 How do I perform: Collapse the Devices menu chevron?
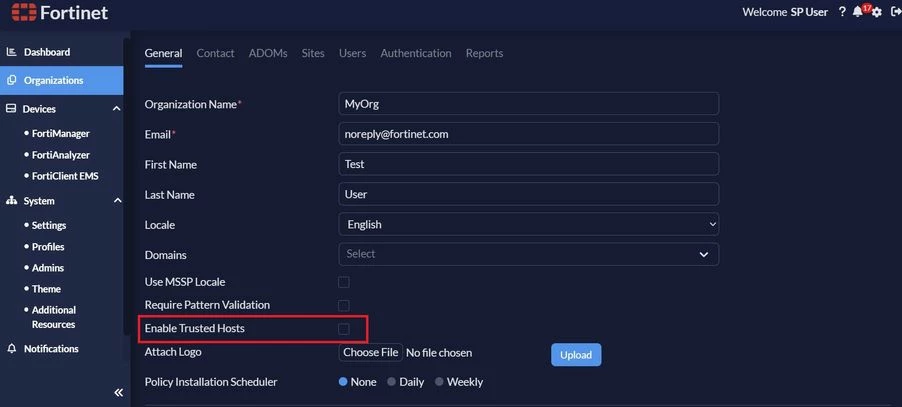pyautogui.click(x=117, y=109)
